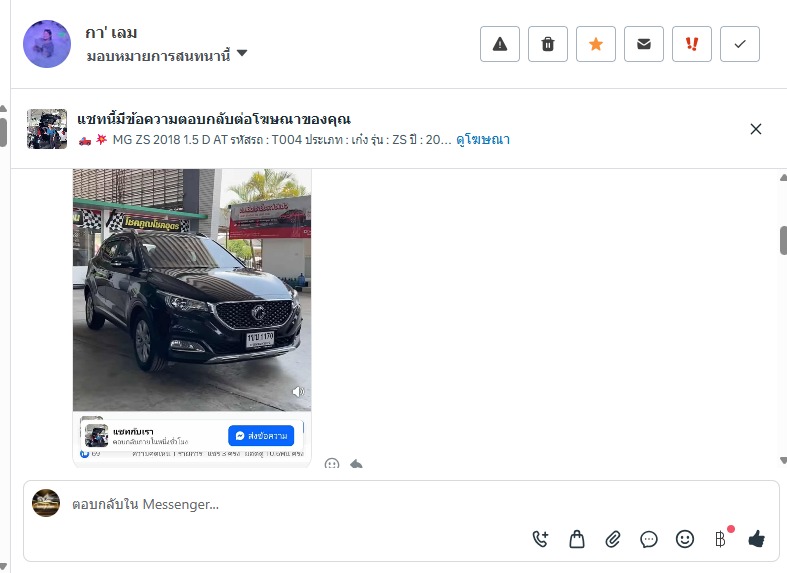Click the ดูโฆษณา link

coord(483,139)
